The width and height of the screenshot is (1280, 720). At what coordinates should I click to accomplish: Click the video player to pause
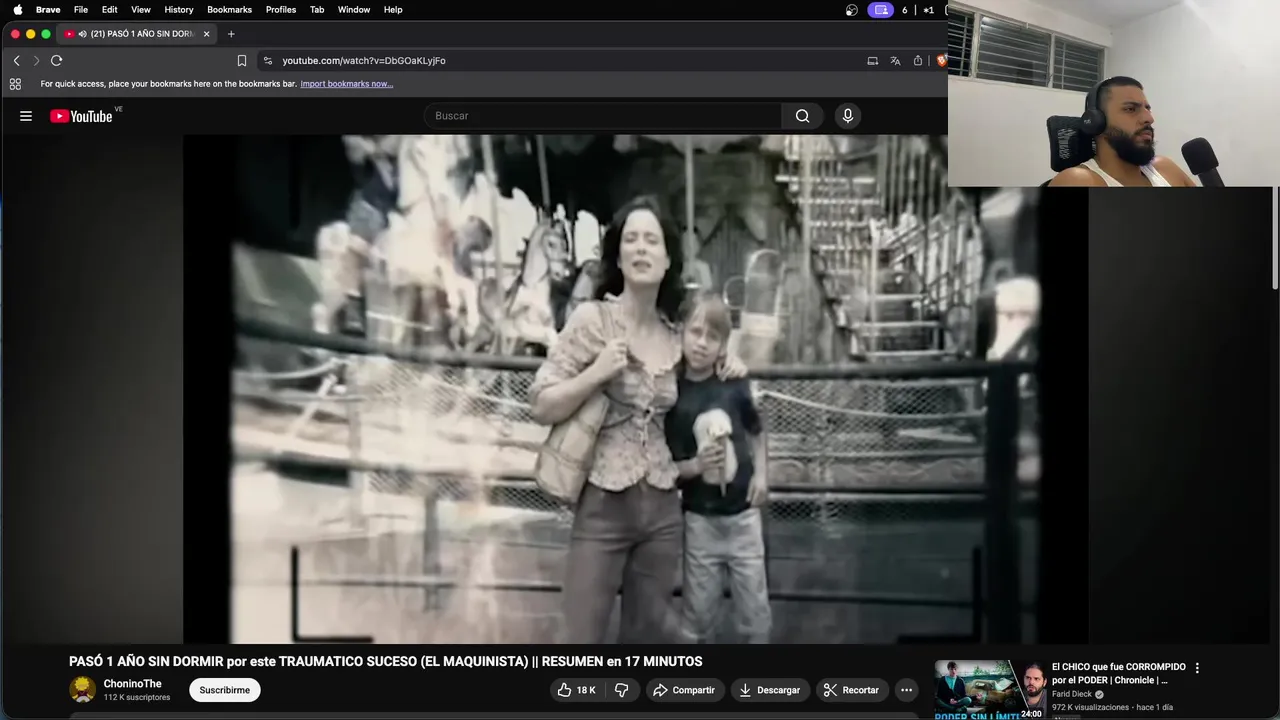(x=636, y=389)
